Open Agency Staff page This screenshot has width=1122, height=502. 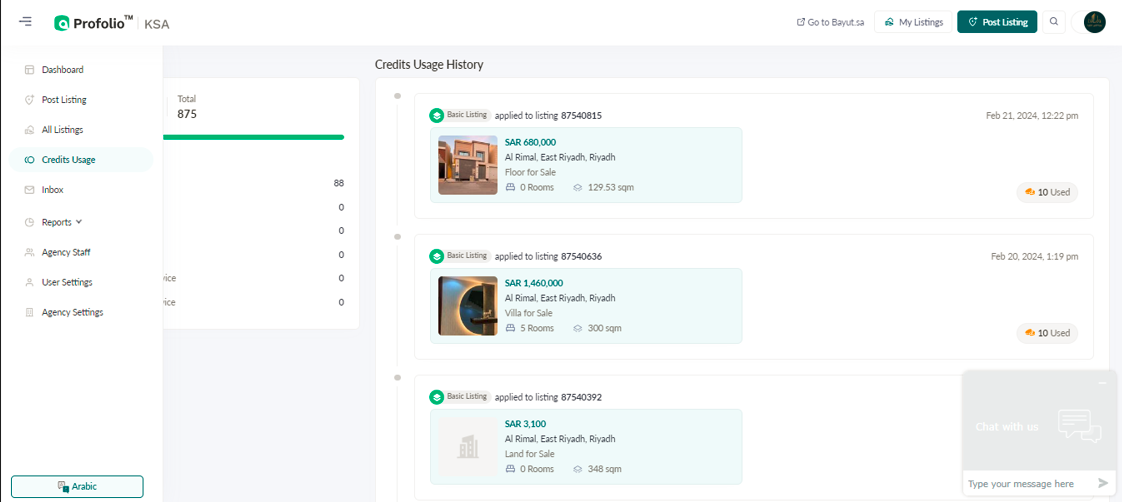pos(65,252)
